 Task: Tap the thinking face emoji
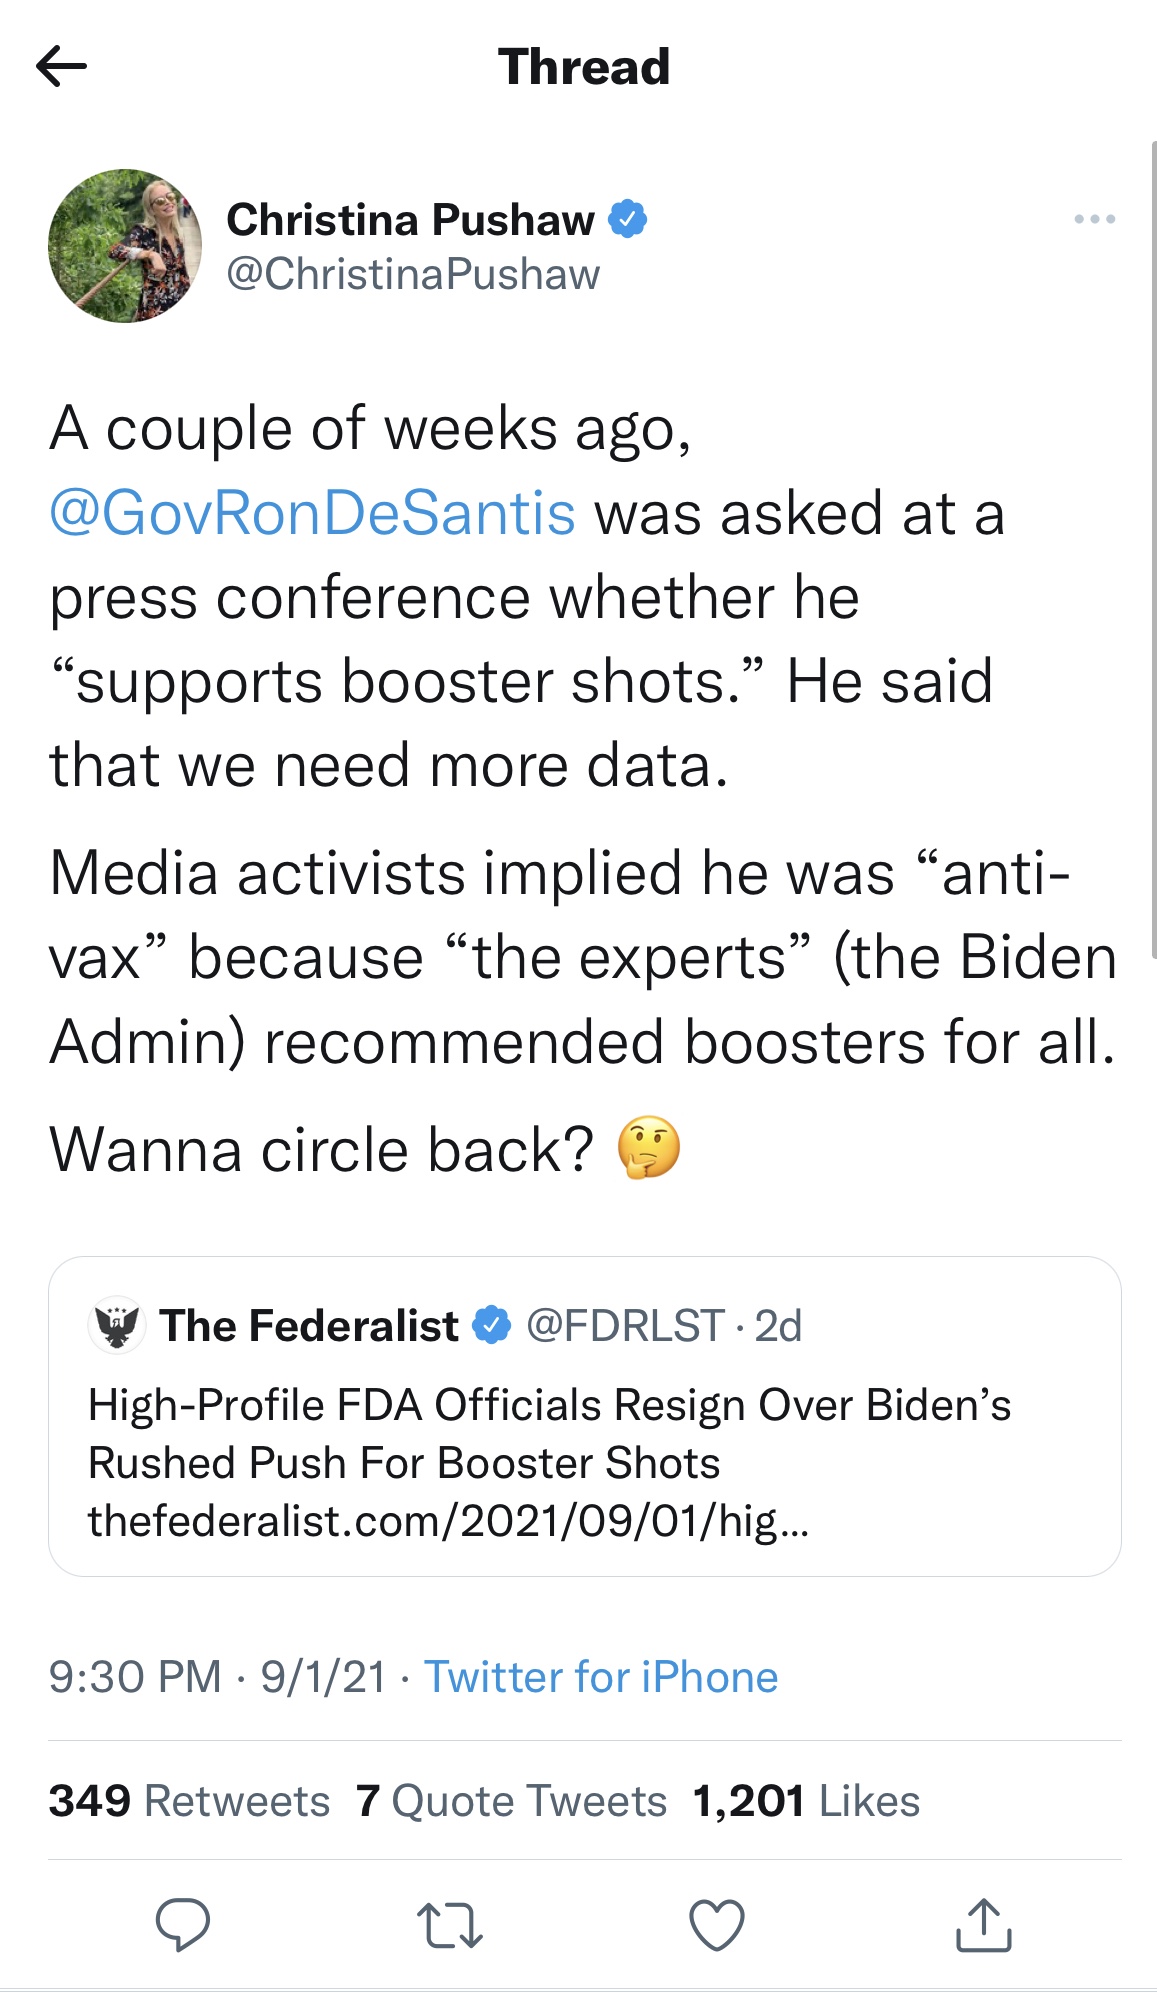(649, 1148)
